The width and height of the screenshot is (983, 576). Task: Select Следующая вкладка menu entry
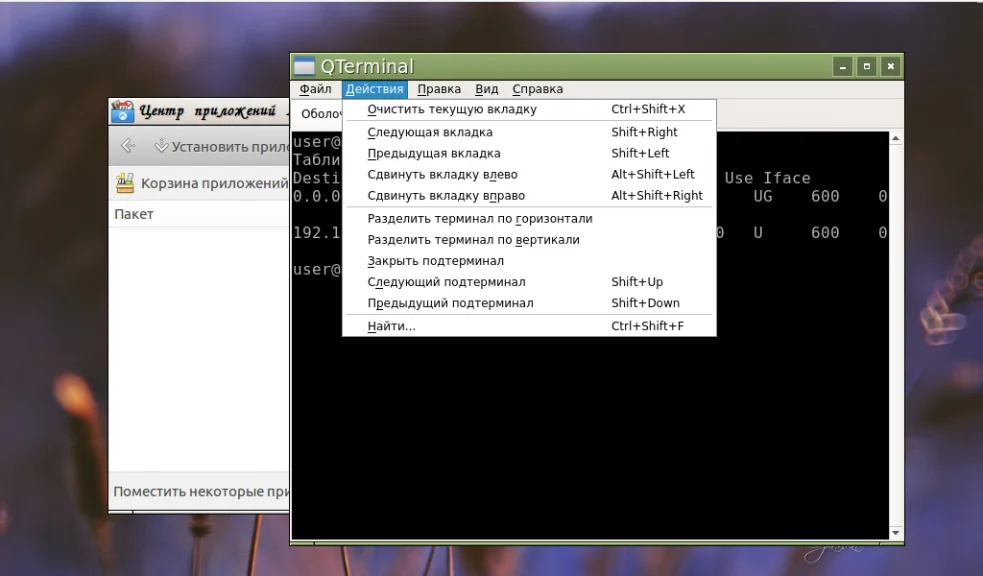(x=529, y=132)
